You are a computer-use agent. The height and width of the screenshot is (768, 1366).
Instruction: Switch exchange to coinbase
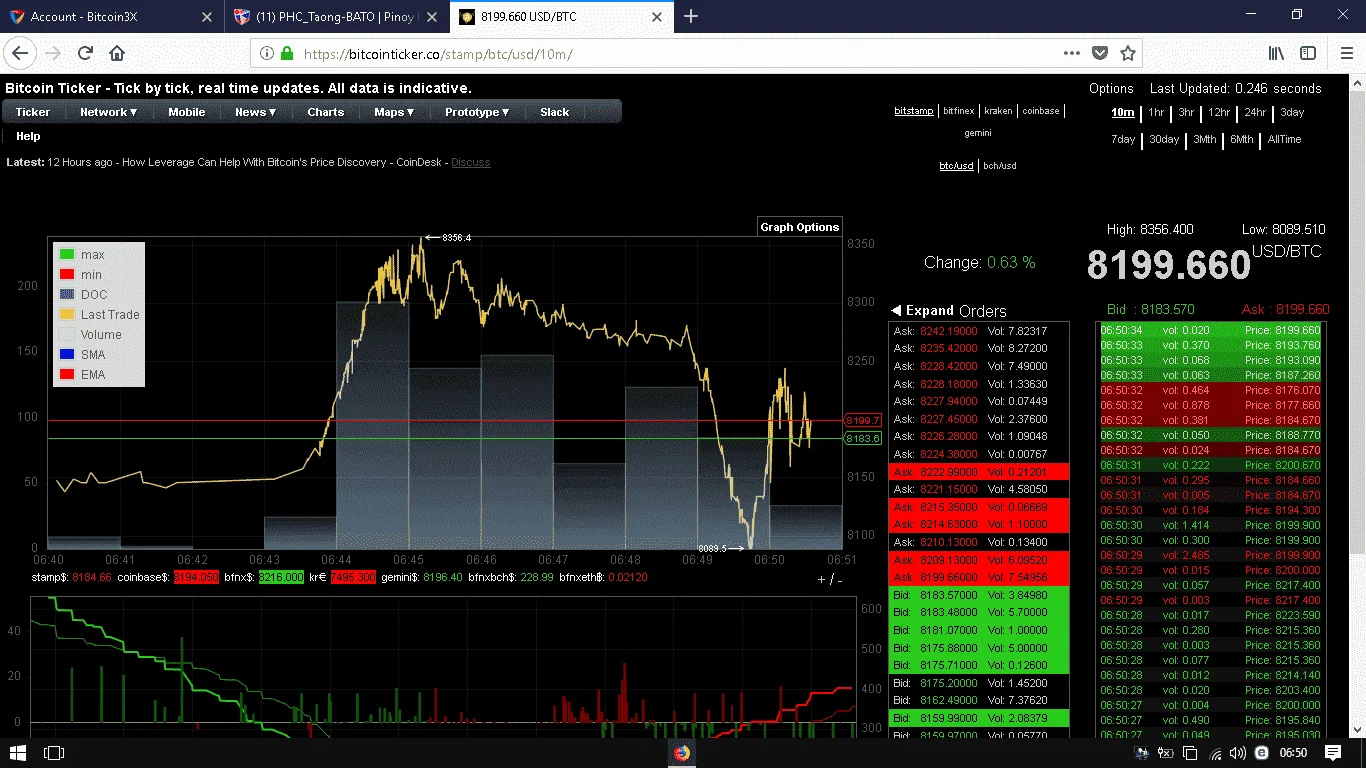[x=1041, y=111]
